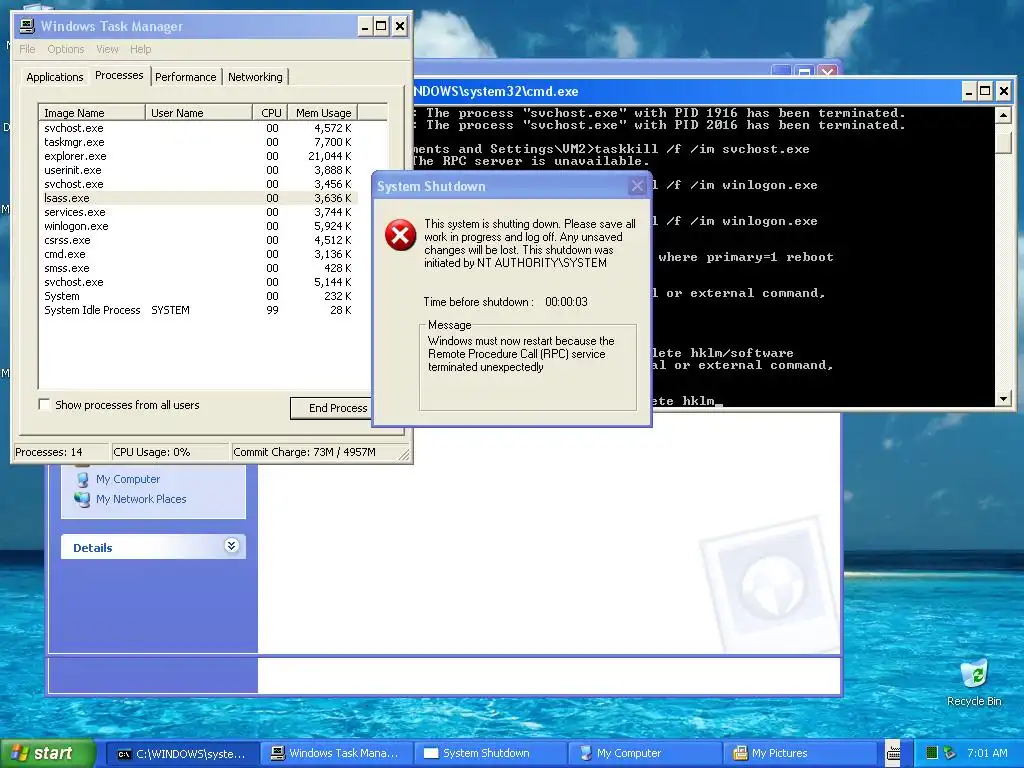Screen dimensions: 1024x768
Task: Switch to My Pictures taskbar button
Action: coord(797,754)
